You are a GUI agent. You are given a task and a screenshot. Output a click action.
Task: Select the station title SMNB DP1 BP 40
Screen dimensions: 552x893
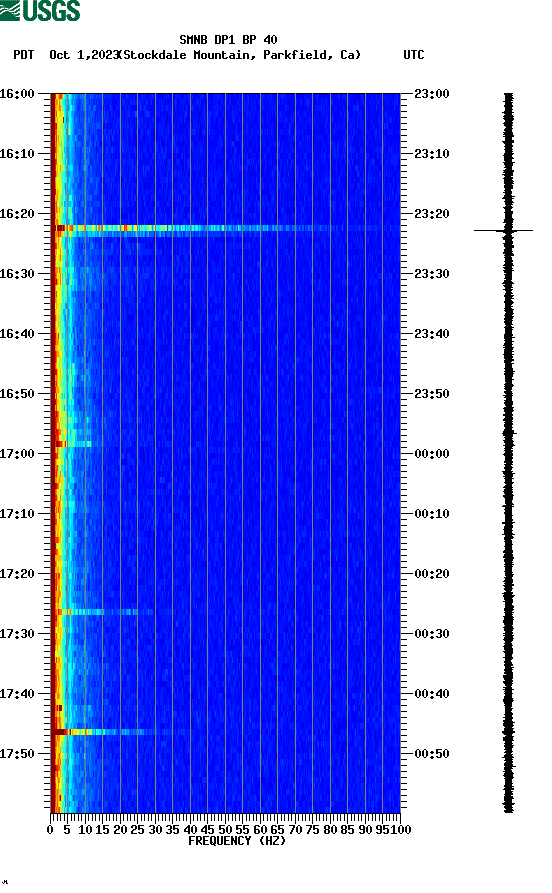pyautogui.click(x=228, y=40)
